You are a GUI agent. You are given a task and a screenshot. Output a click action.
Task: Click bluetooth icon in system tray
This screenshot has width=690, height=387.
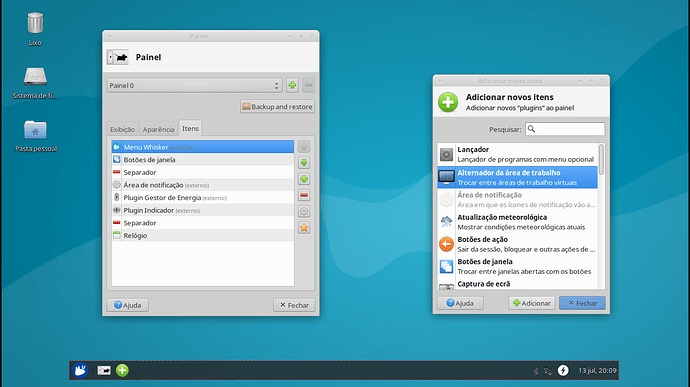pos(536,371)
